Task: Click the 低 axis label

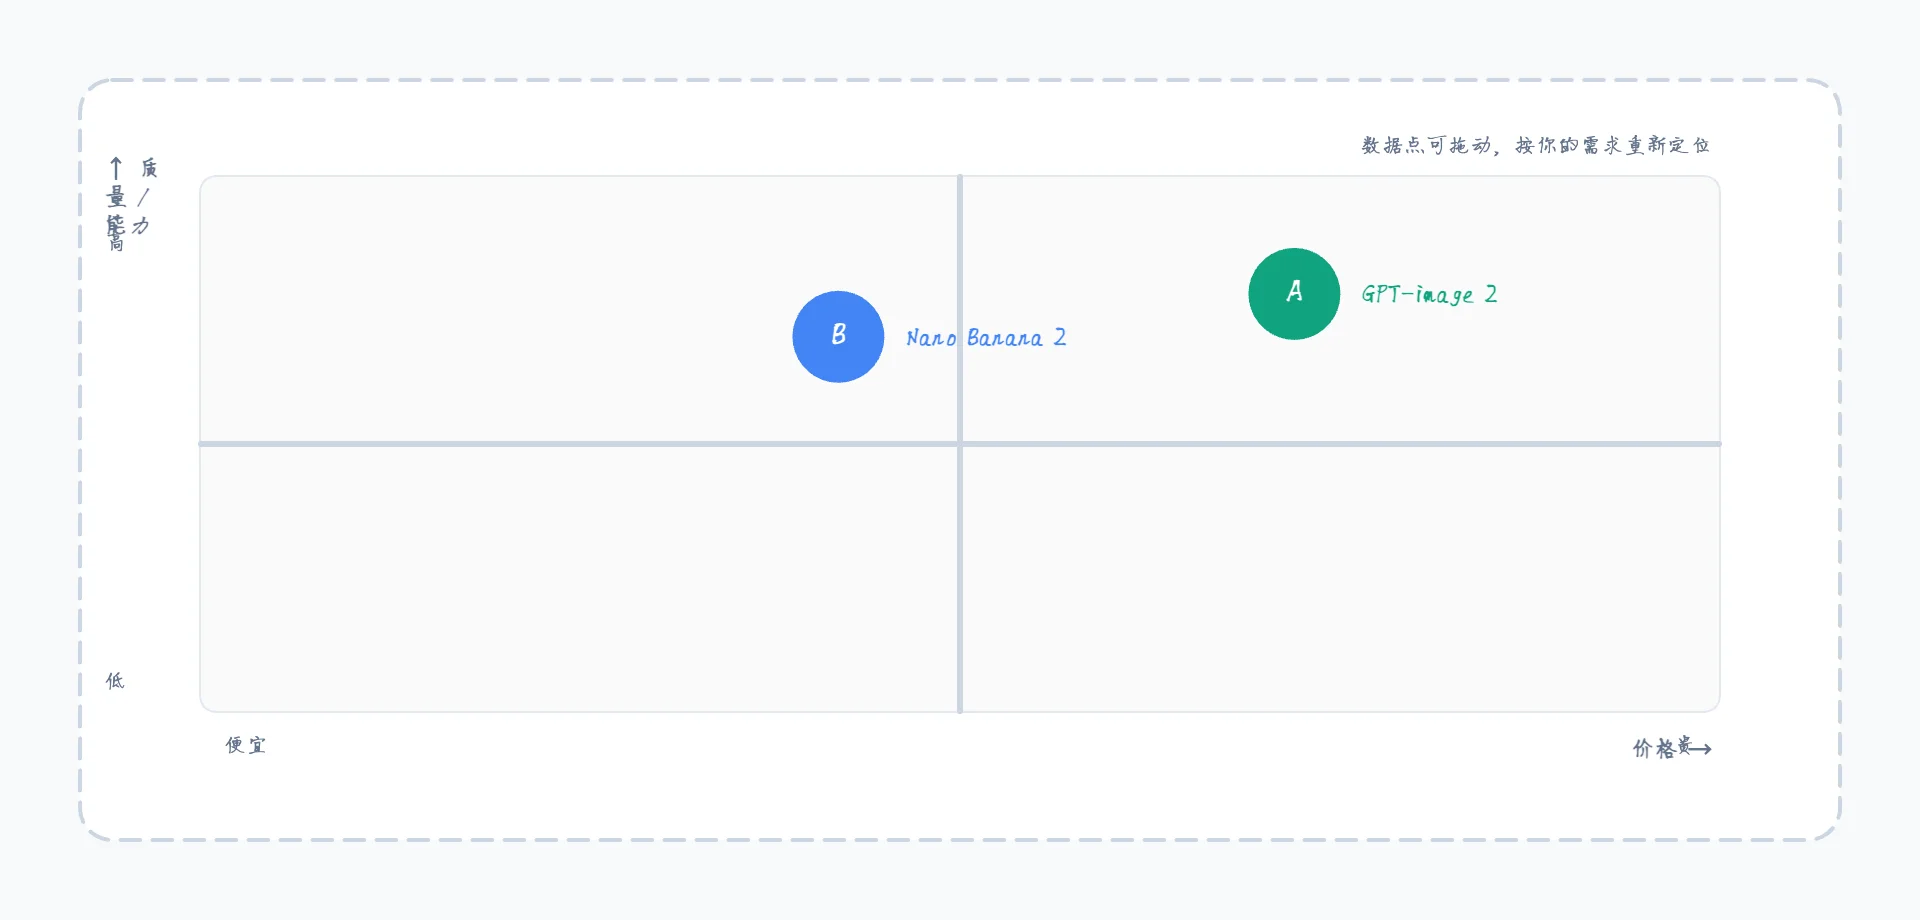Action: tap(115, 681)
